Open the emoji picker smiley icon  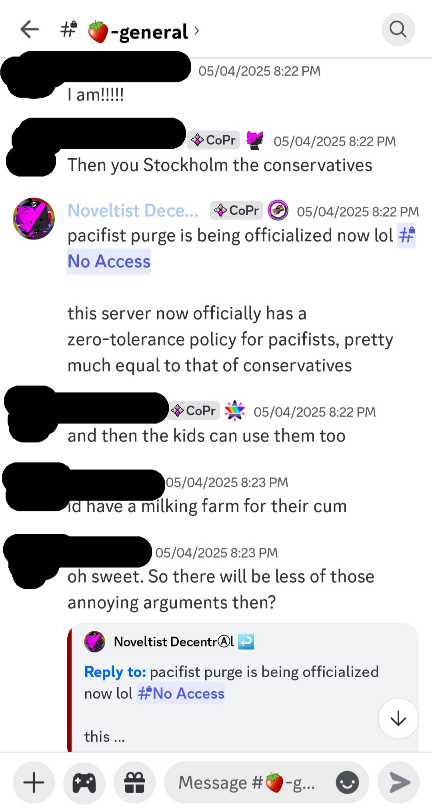(347, 782)
